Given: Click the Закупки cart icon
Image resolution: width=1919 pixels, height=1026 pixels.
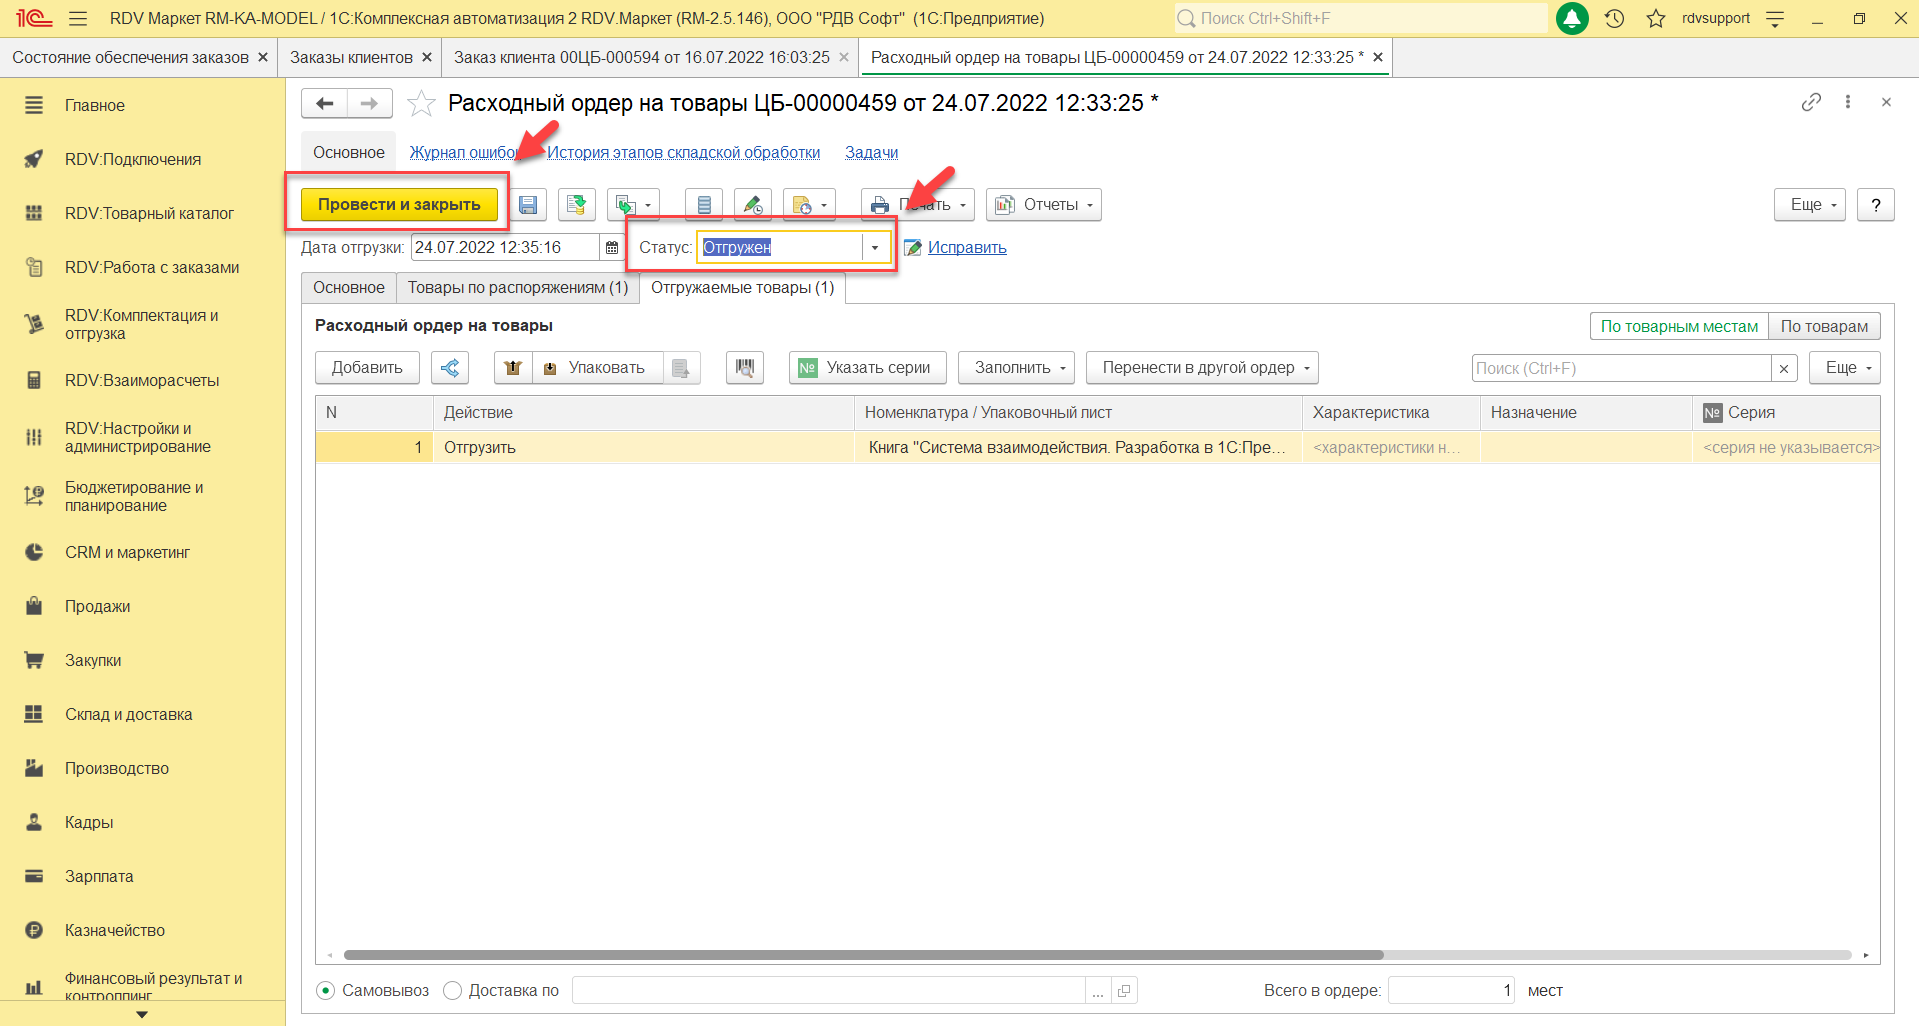Looking at the screenshot, I should click(34, 660).
